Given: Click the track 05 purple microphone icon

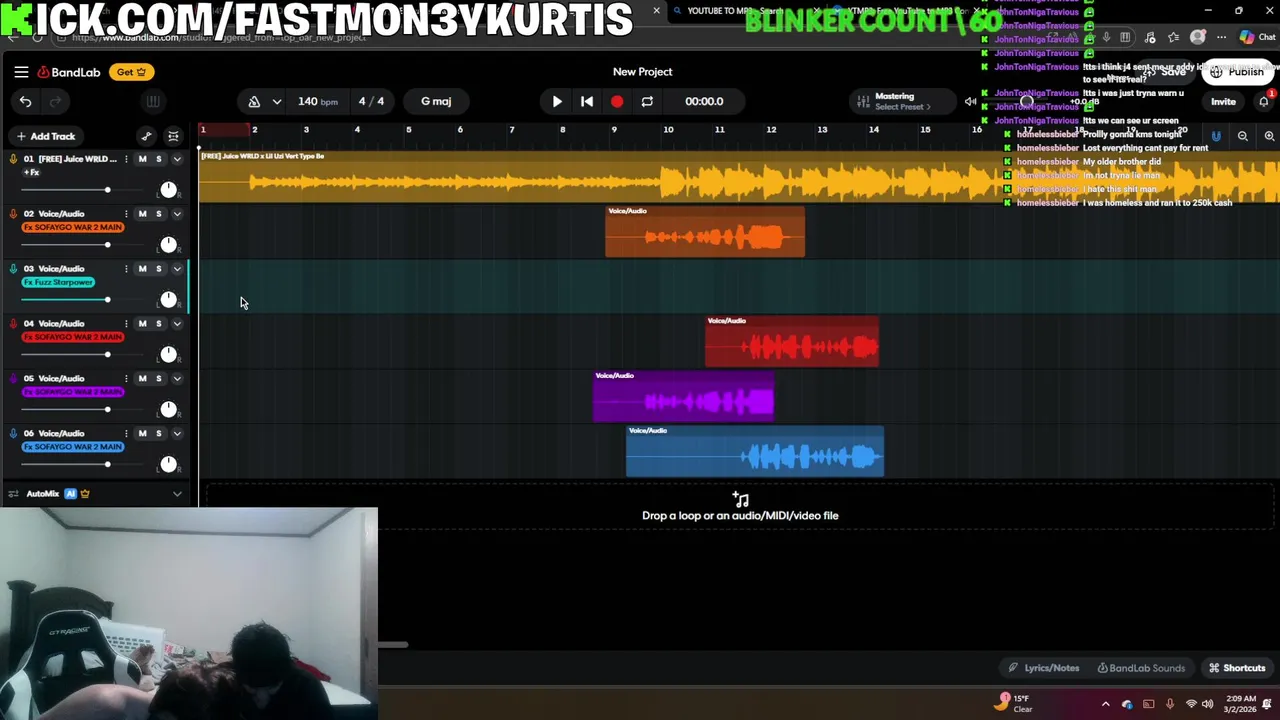Looking at the screenshot, I should (13, 379).
